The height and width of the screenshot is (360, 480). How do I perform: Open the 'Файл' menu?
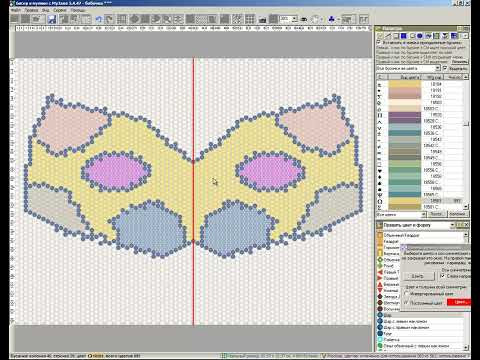pos(16,10)
